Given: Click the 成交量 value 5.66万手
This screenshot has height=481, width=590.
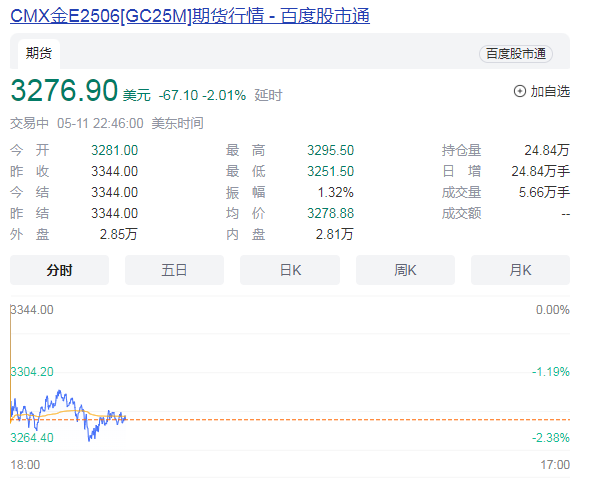Looking at the screenshot, I should (x=544, y=192).
